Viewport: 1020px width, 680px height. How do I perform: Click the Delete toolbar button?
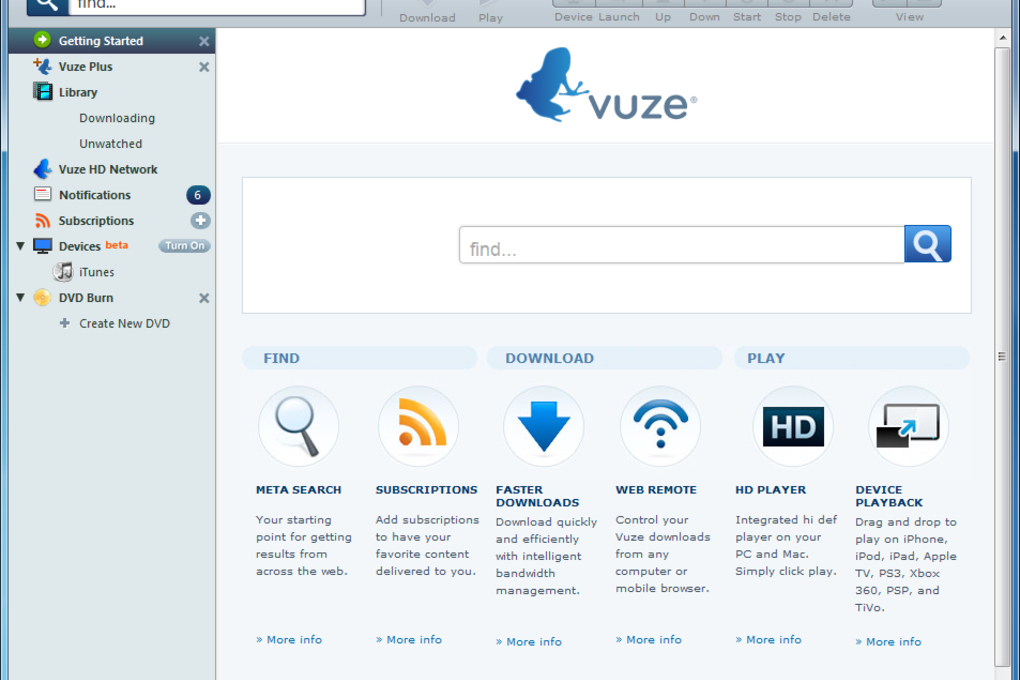[831, 11]
